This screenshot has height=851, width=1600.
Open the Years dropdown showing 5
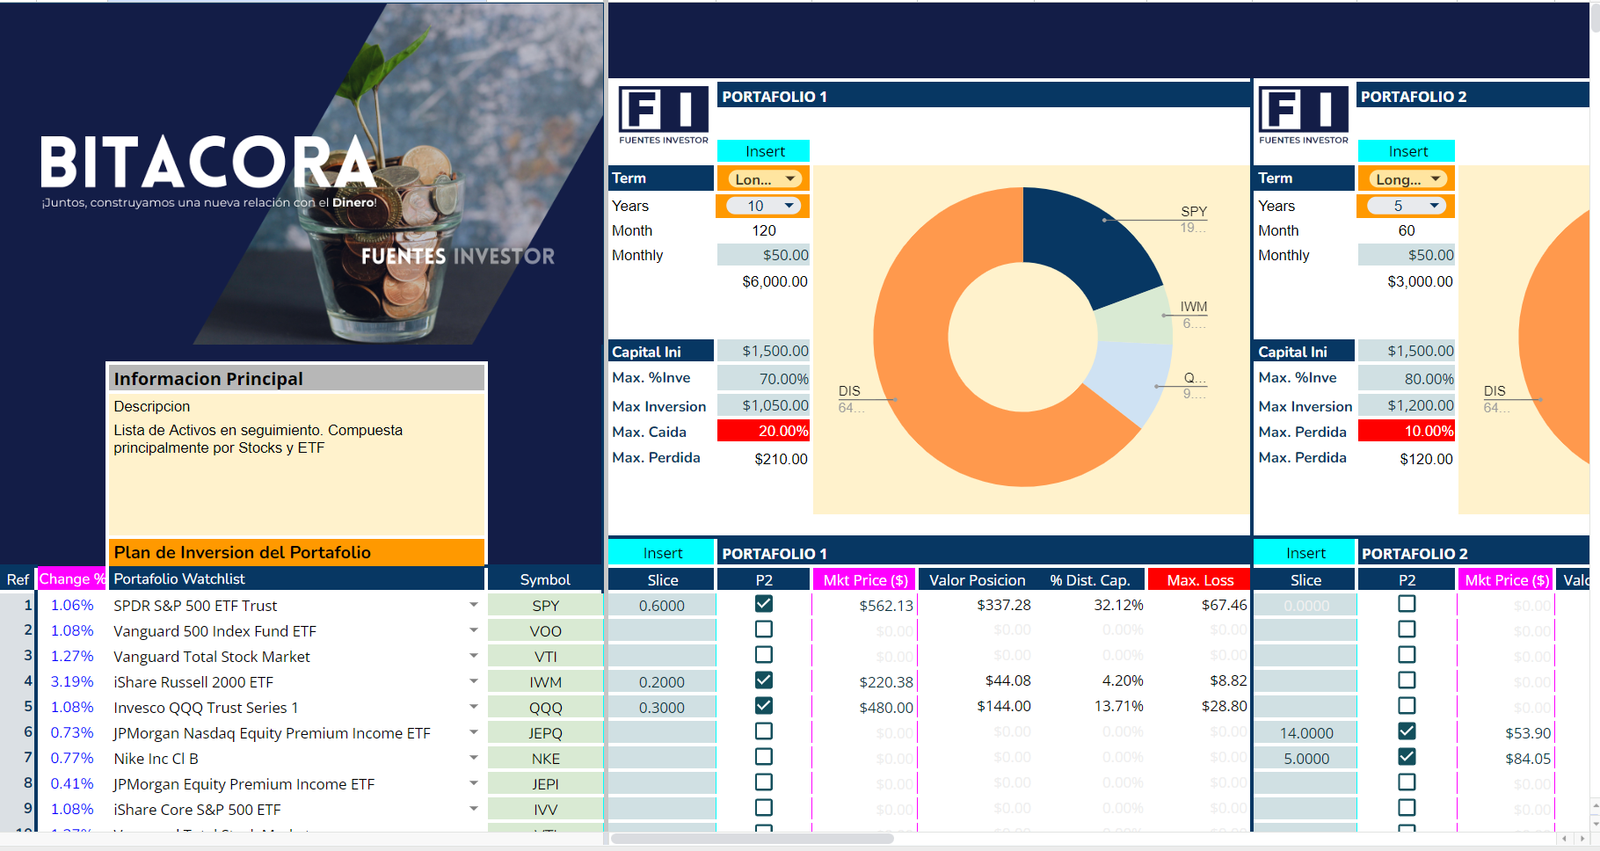point(1406,206)
